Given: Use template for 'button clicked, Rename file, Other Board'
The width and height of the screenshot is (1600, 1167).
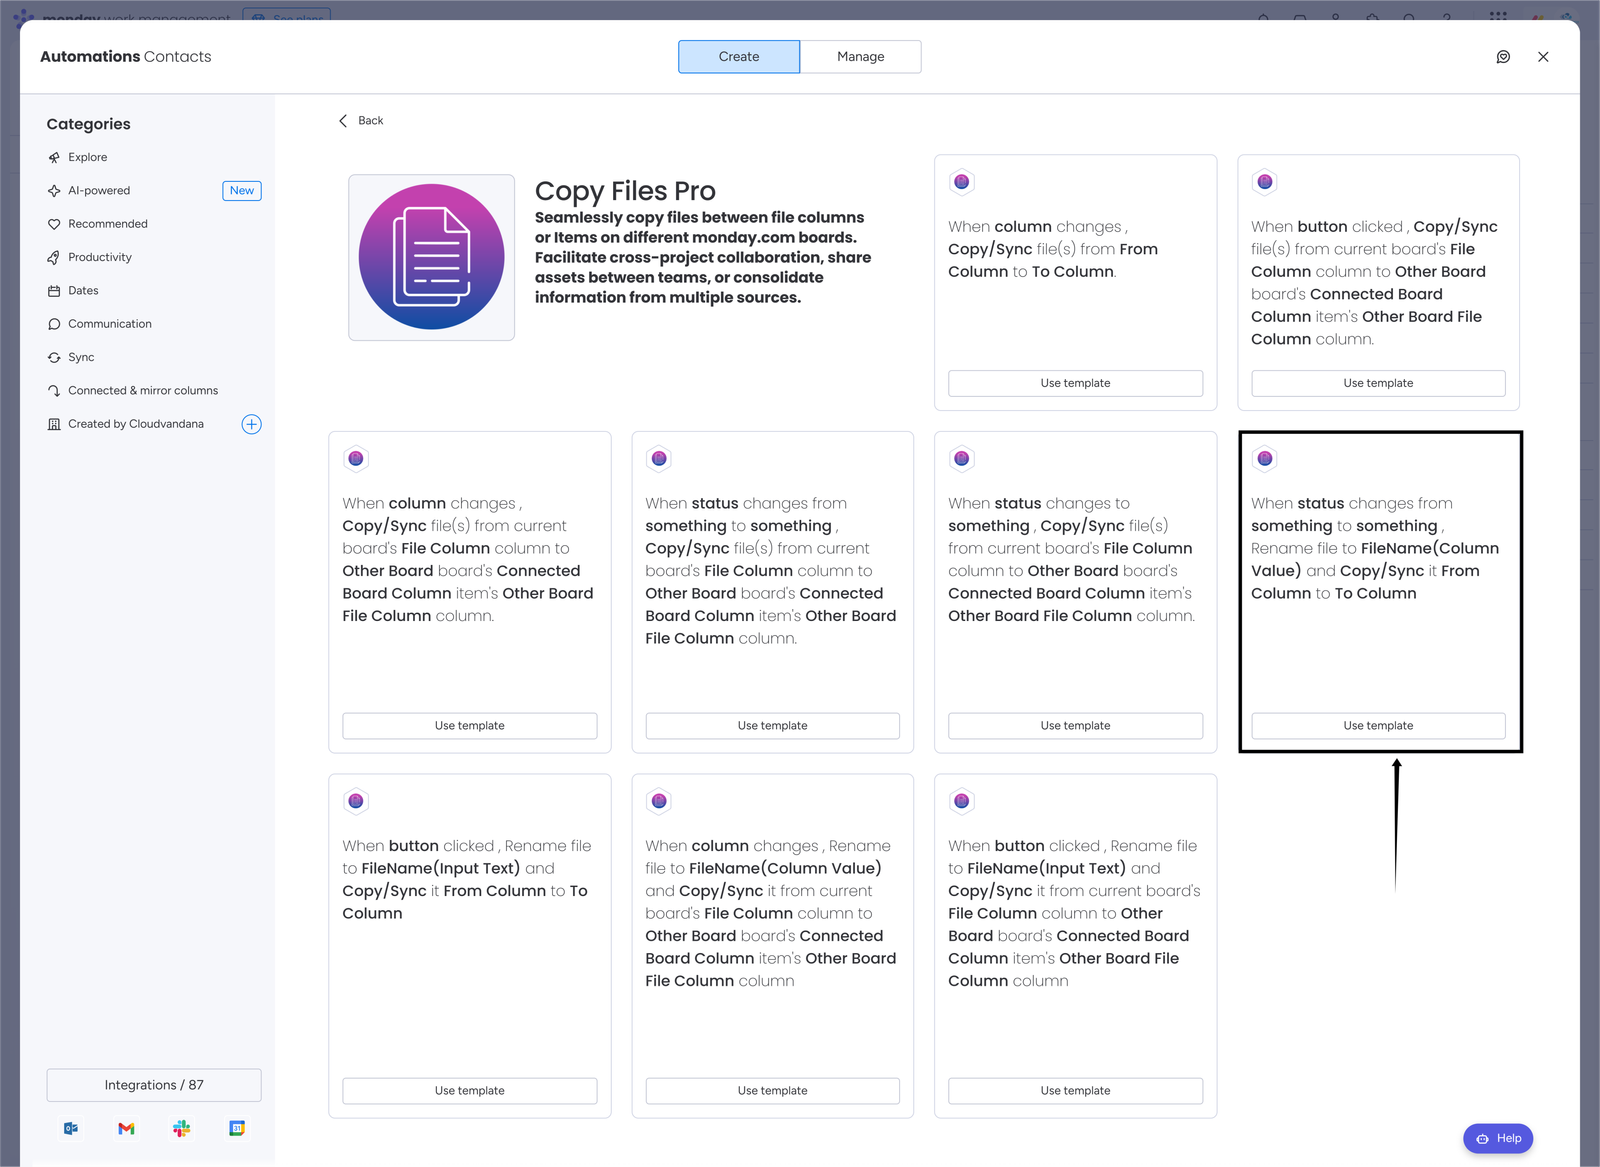Looking at the screenshot, I should coord(1075,1091).
